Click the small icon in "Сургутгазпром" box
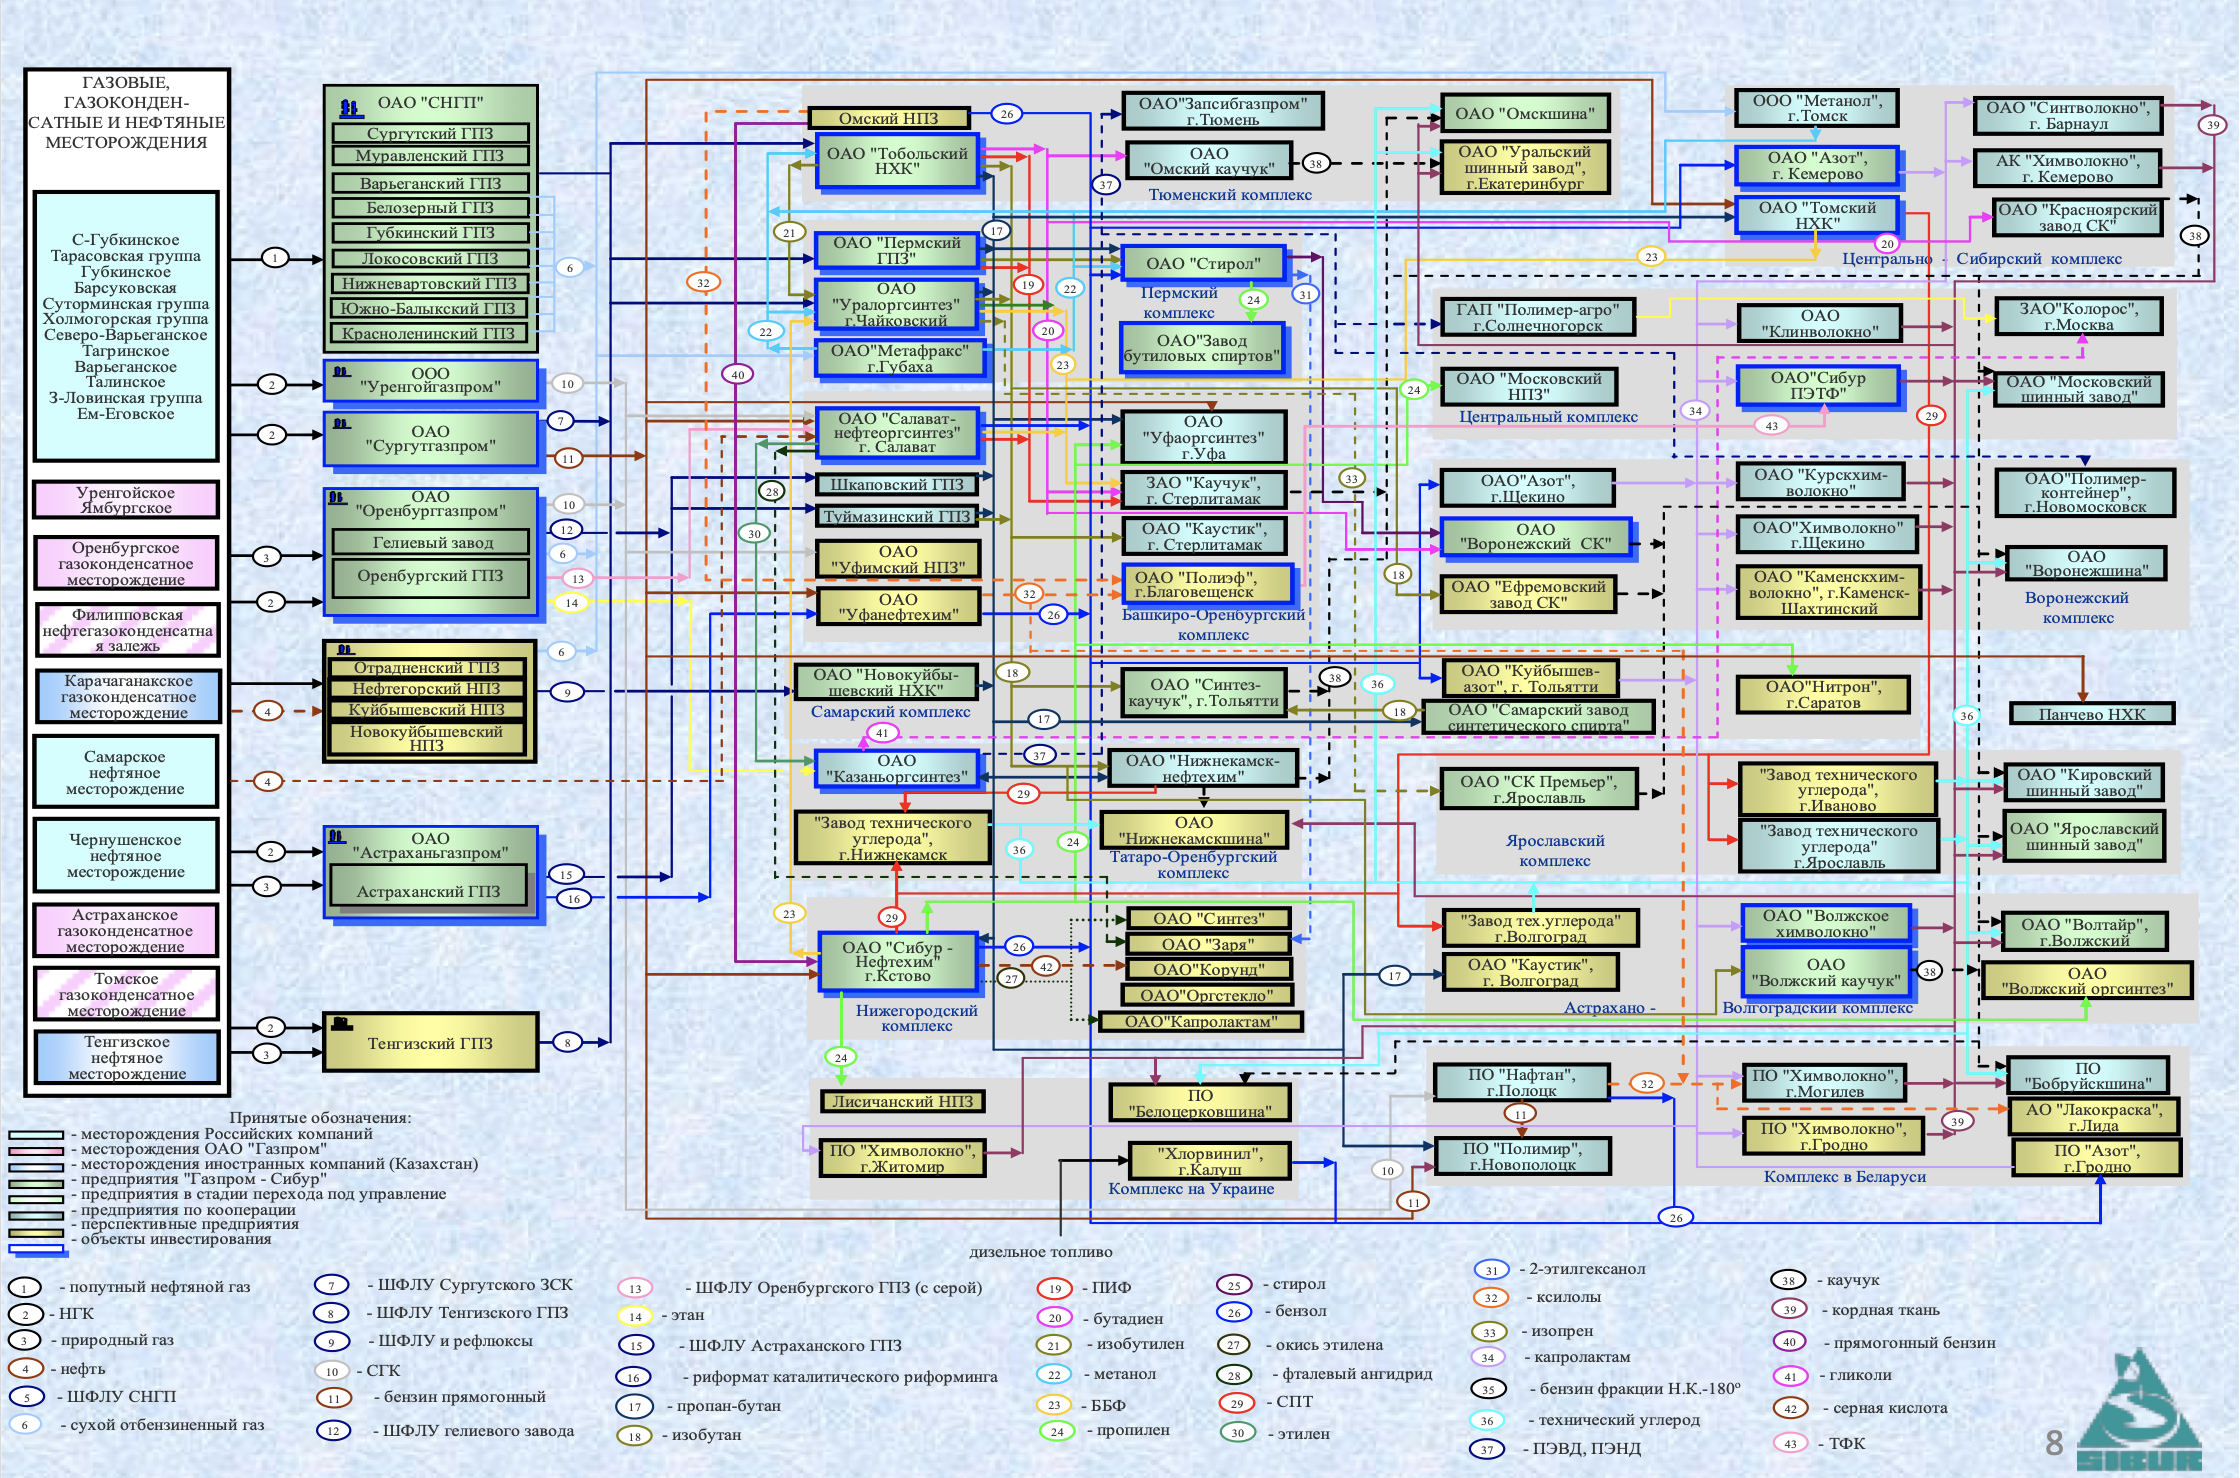 (x=341, y=423)
